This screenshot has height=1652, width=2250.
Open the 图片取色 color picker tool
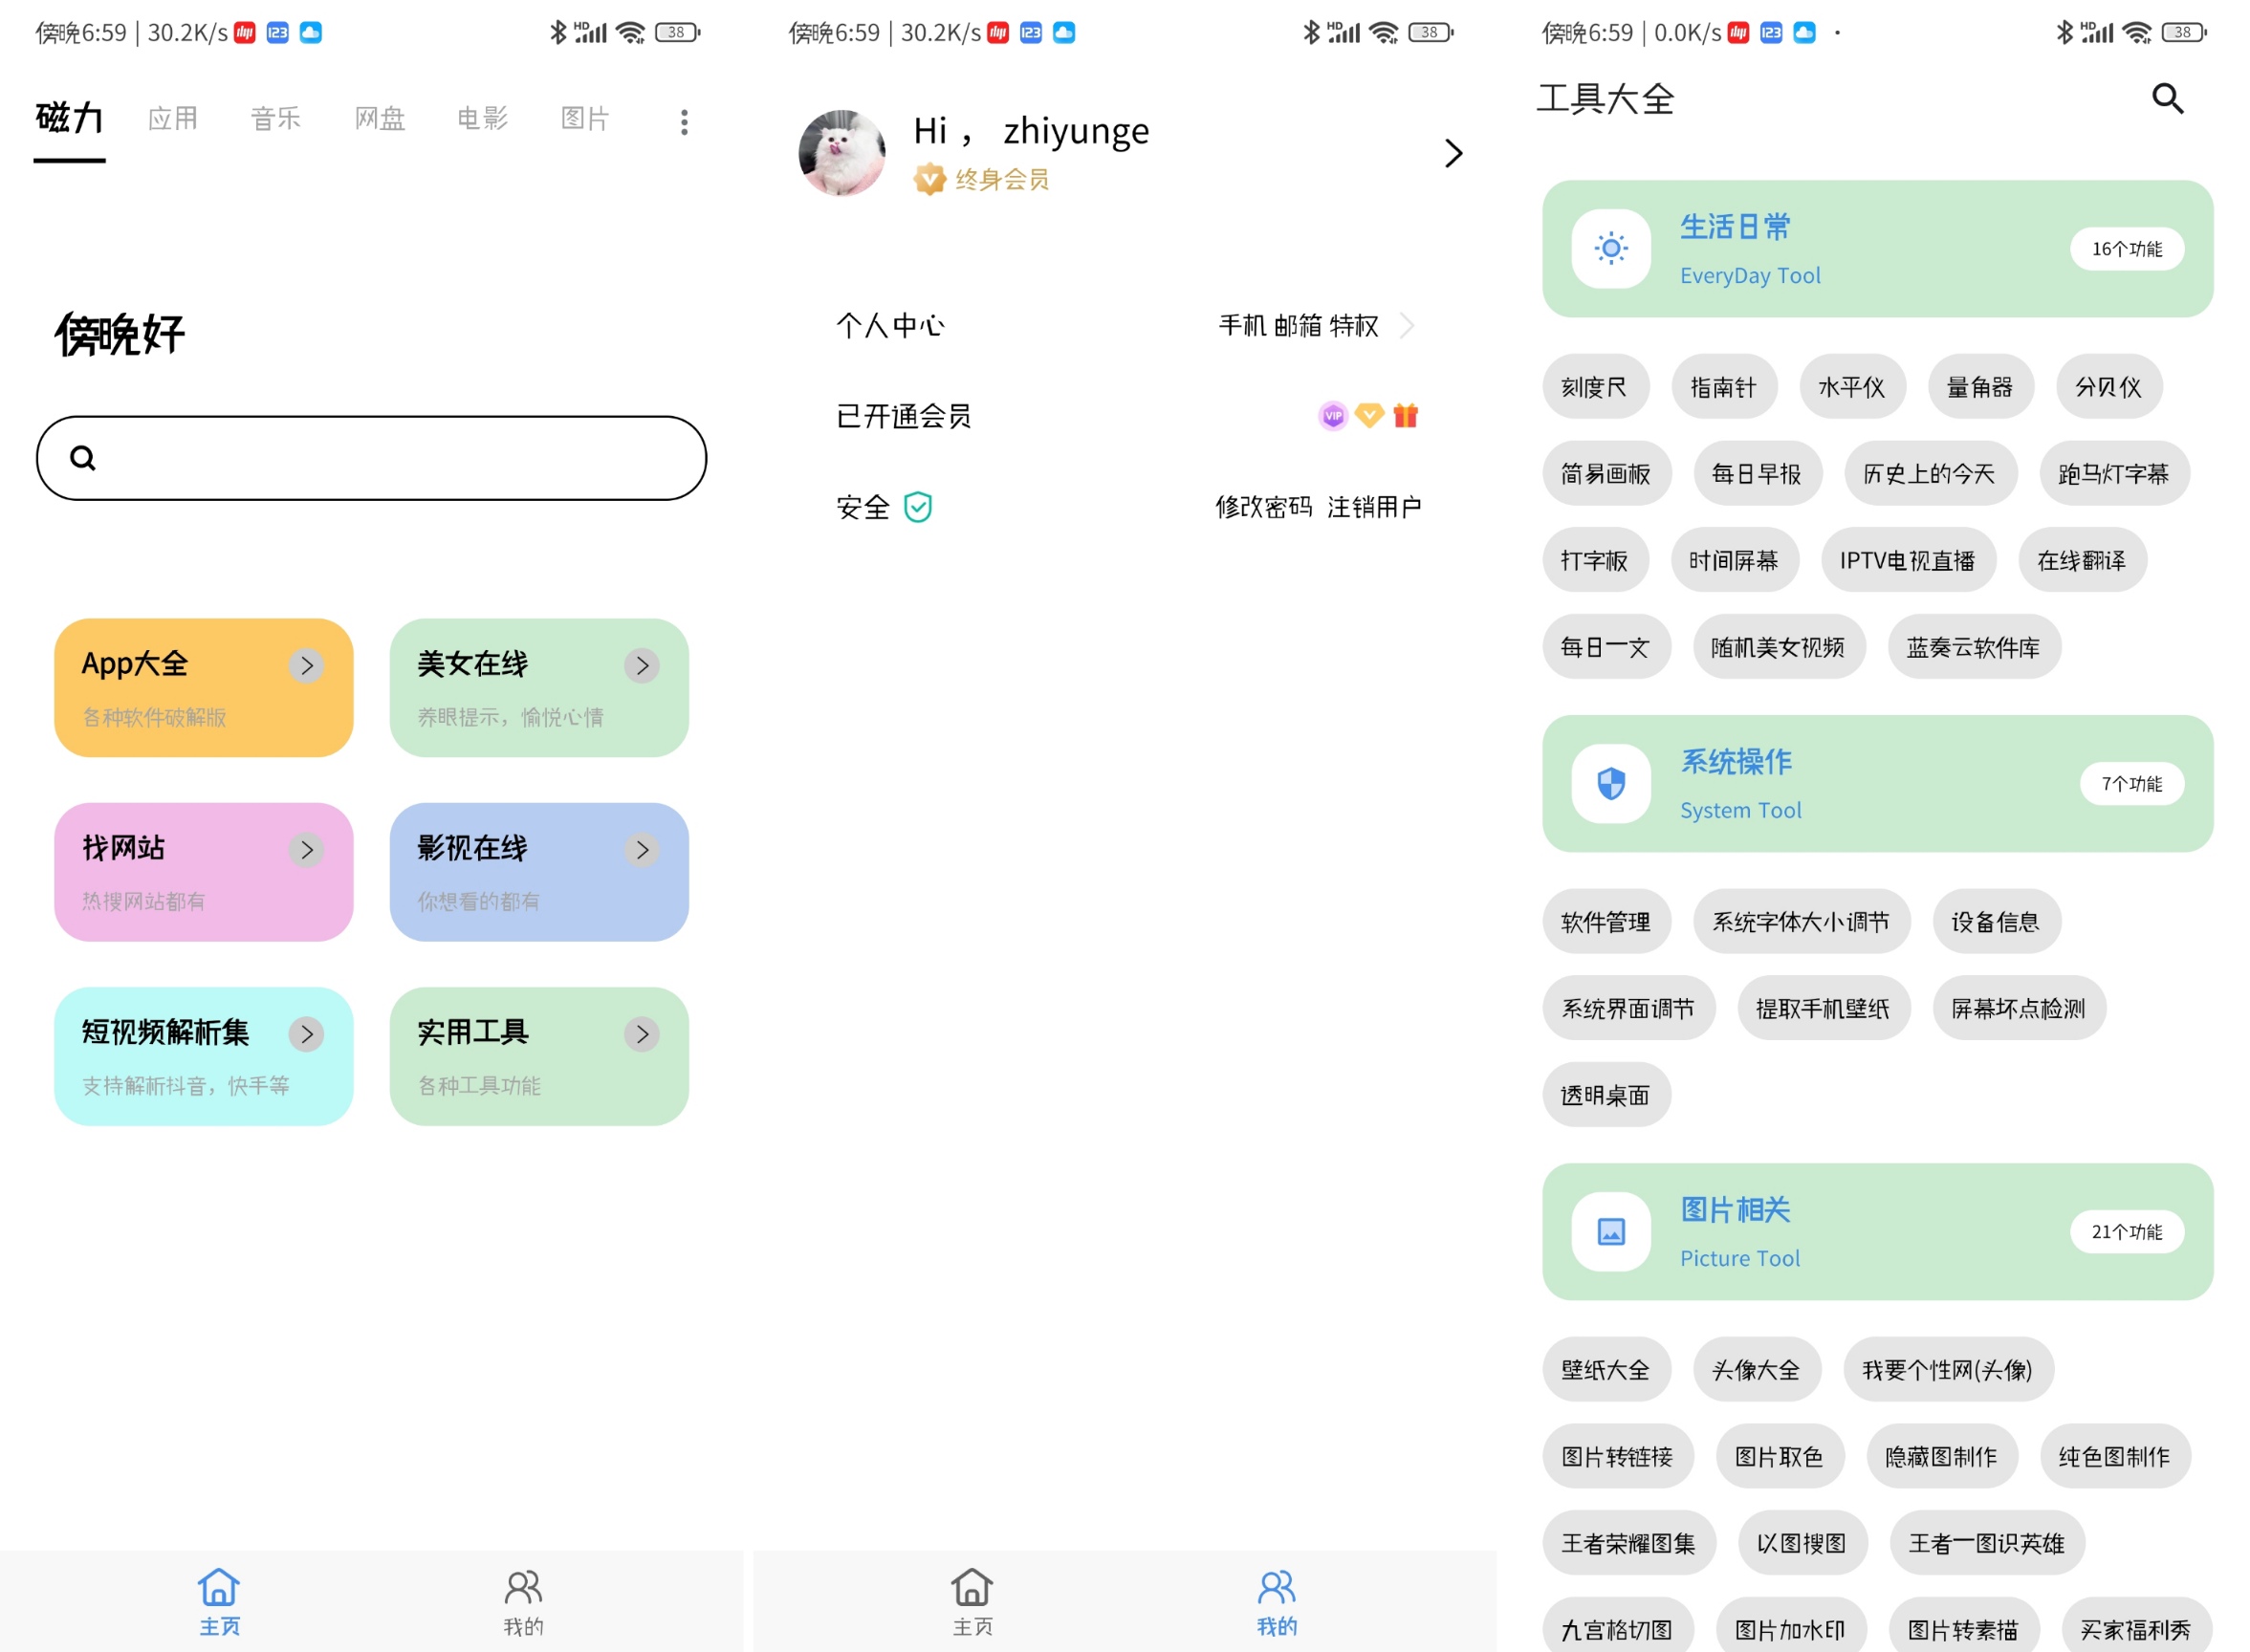(1780, 1456)
